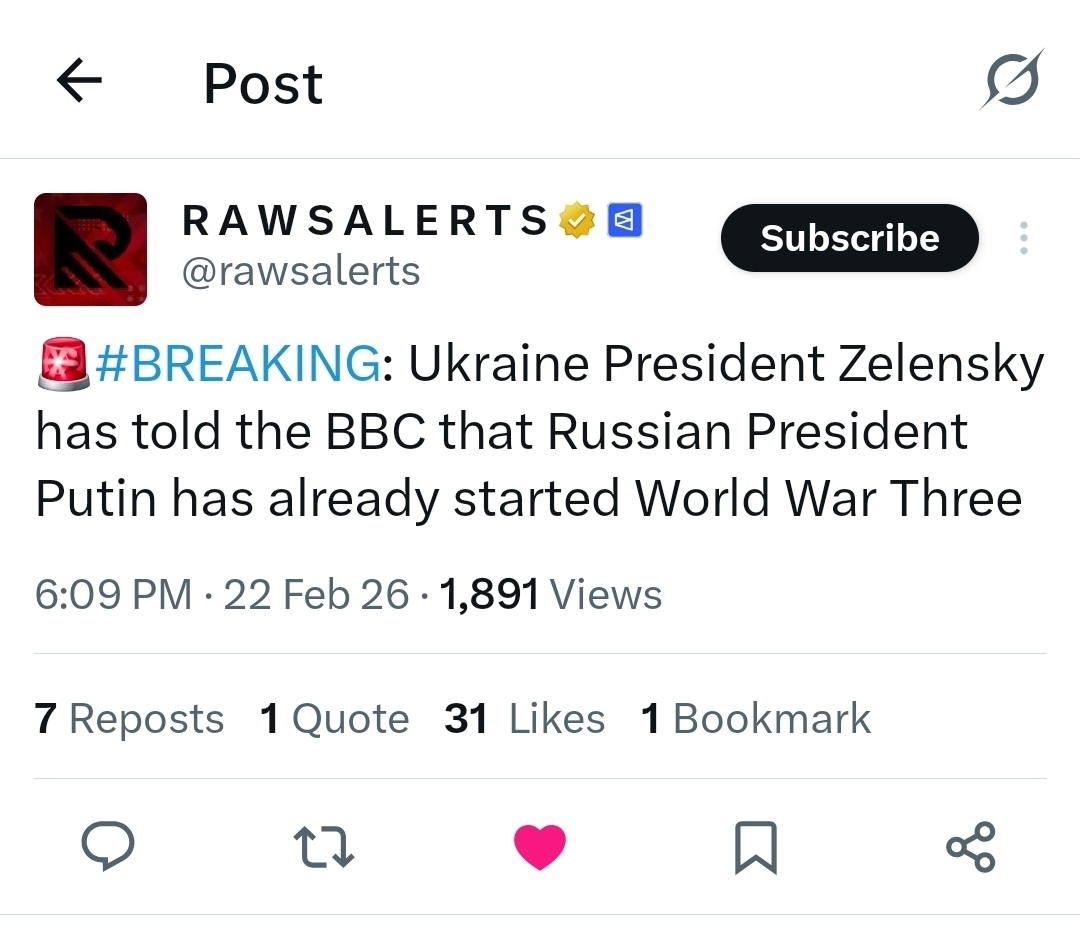Screen dimensions: 1080x932
Task: Toggle the bookmark icon
Action: click(x=756, y=847)
